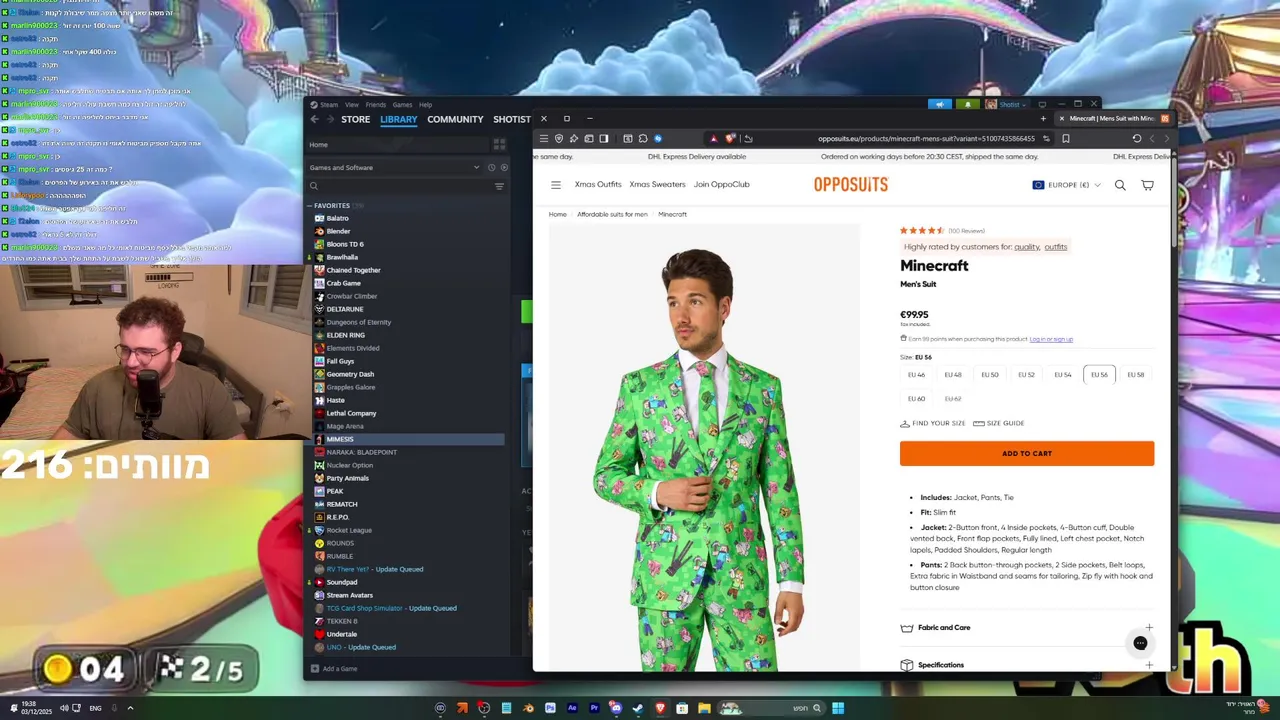The height and width of the screenshot is (720, 1280).
Task: Click the Steam ready-to-play filter icon
Action: tap(504, 168)
